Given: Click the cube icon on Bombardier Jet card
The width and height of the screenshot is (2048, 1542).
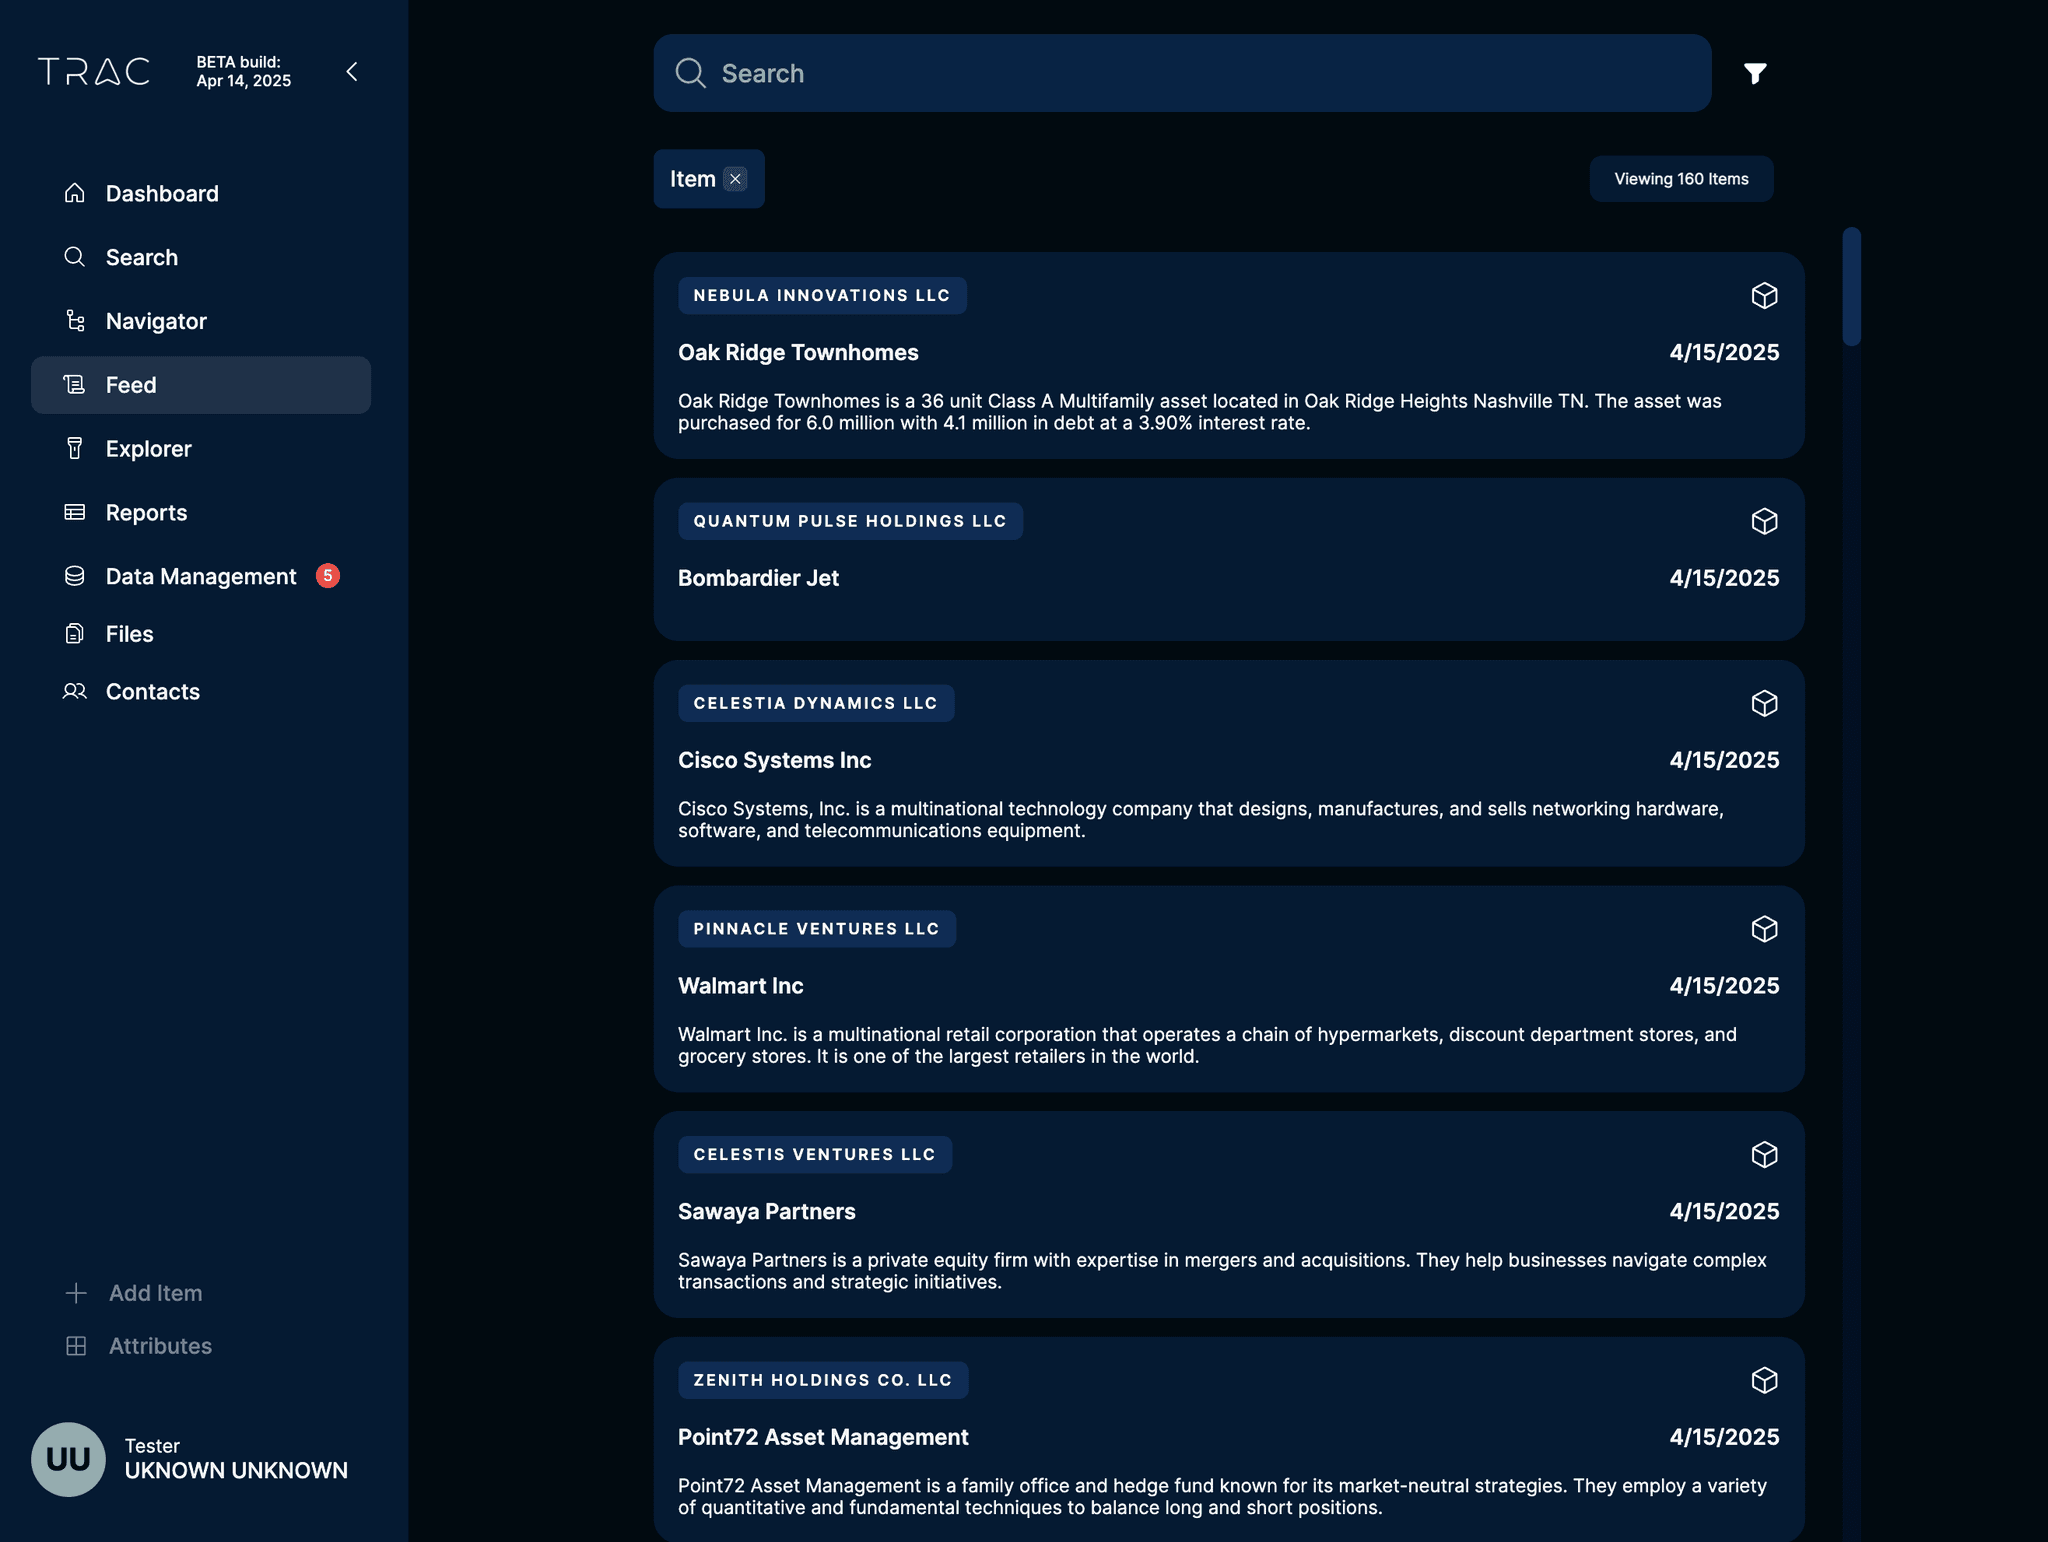Looking at the screenshot, I should pos(1764,521).
